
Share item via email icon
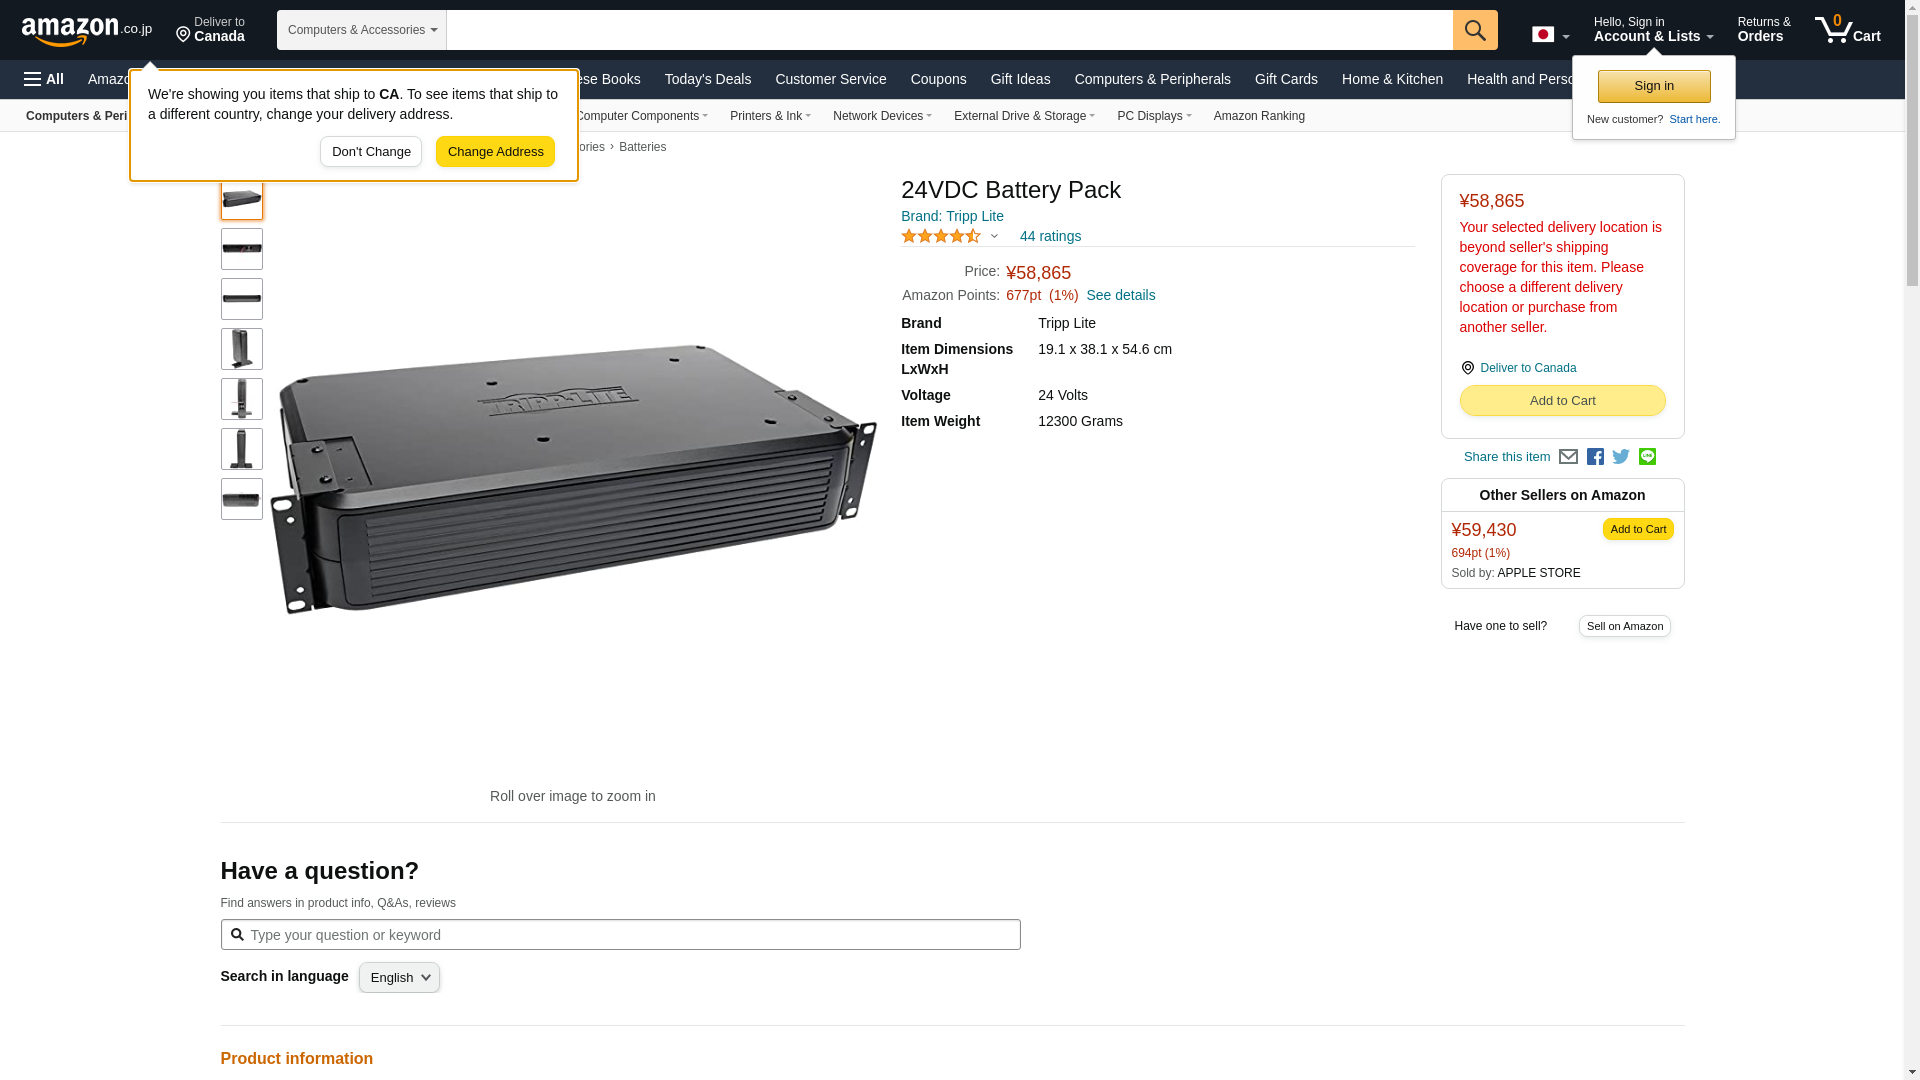[1568, 457]
